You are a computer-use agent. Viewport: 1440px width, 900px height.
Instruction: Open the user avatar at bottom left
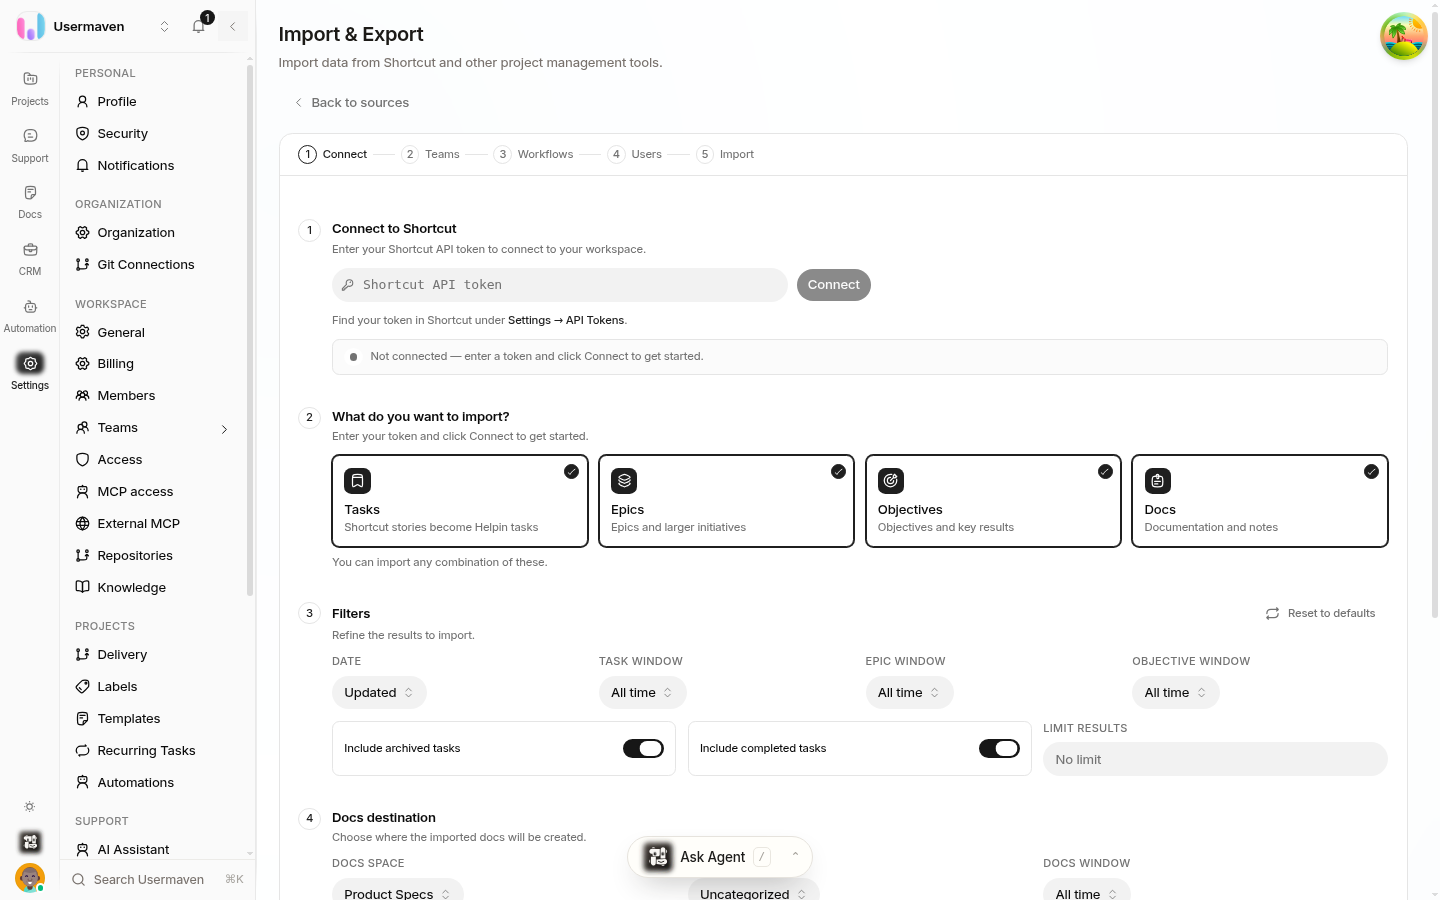click(x=30, y=878)
